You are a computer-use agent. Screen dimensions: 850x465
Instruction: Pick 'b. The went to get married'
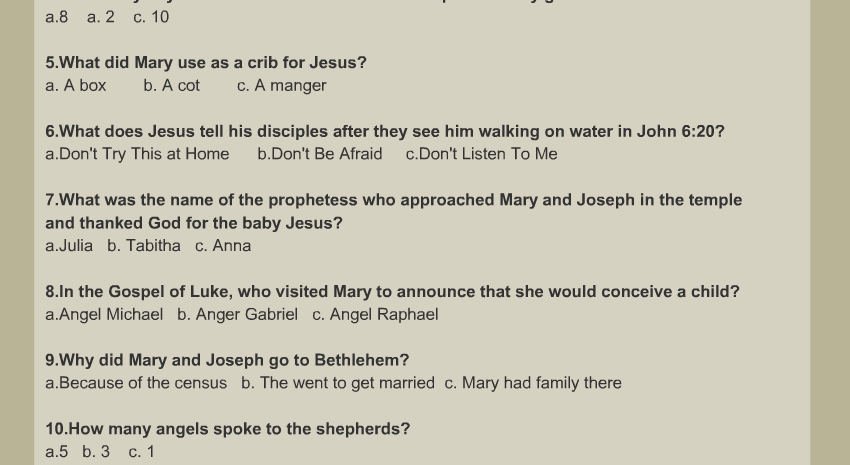click(338, 383)
